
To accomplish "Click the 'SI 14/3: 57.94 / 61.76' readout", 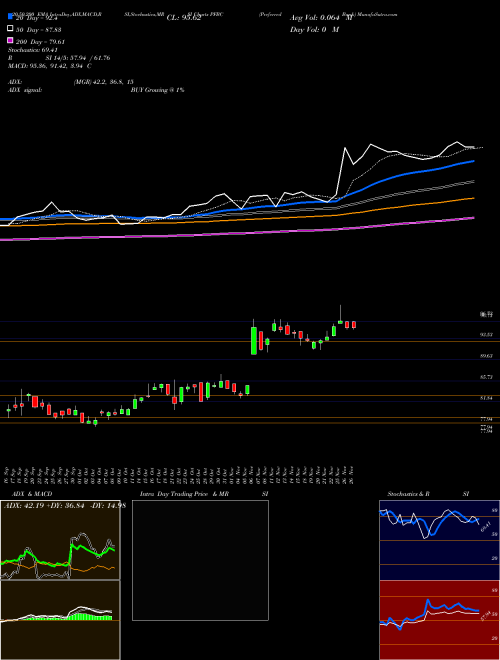I will click(x=78, y=58).
